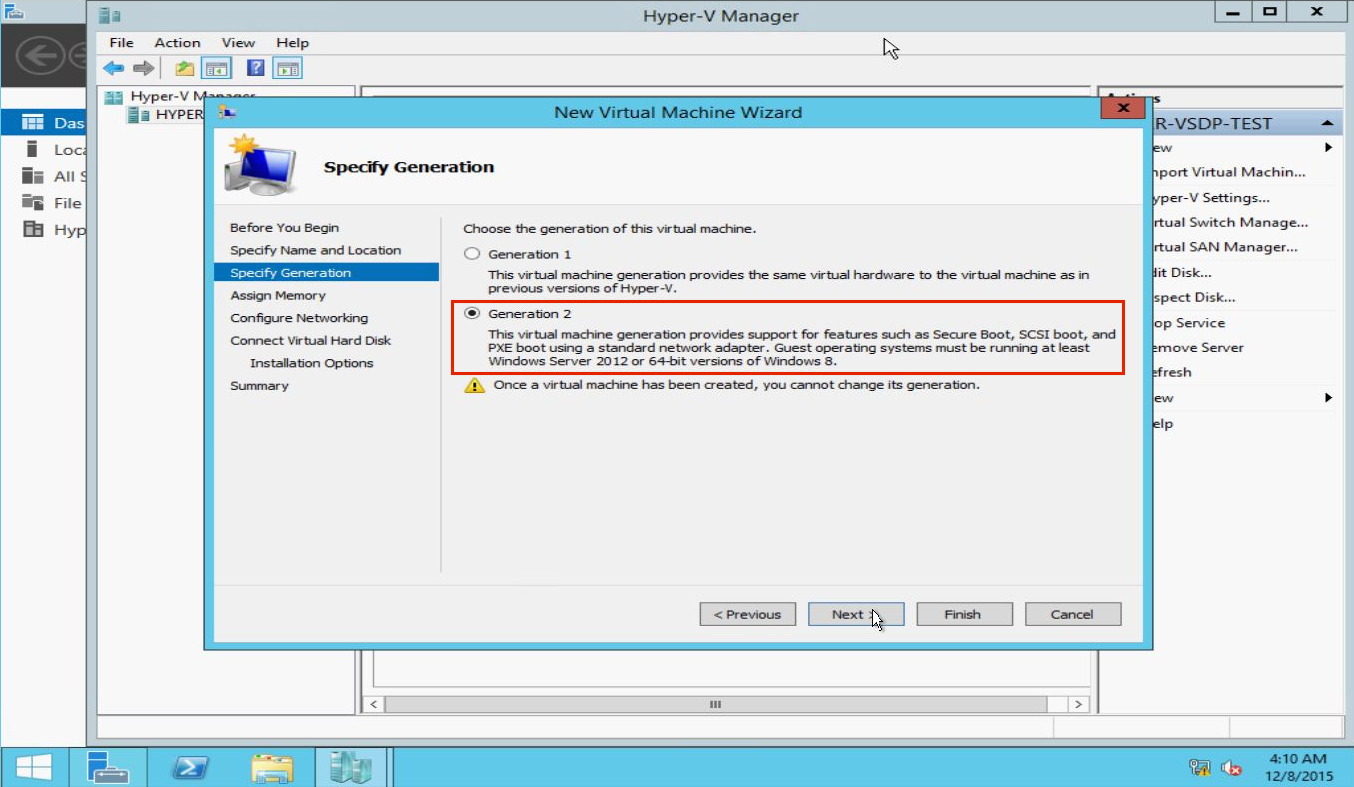The width and height of the screenshot is (1354, 787).
Task: Open the Windows Start button
Action: pos(34,768)
